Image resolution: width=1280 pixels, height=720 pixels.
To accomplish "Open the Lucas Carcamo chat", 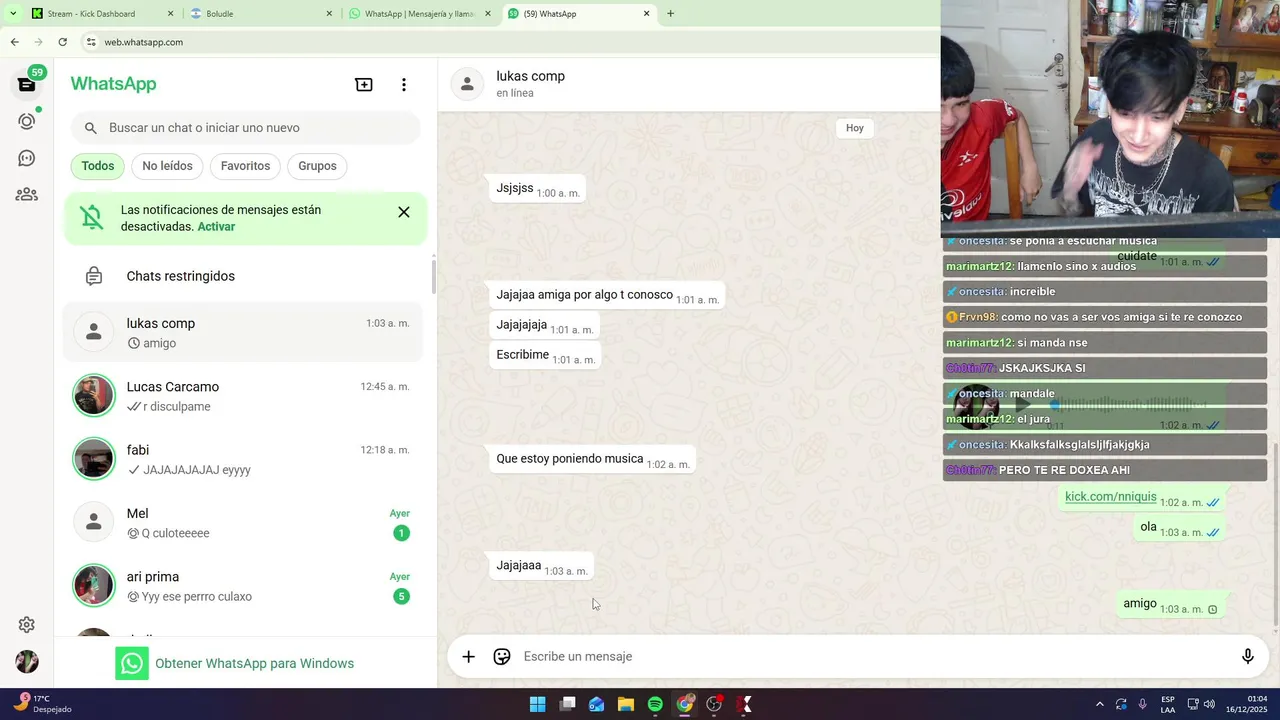I will click(x=244, y=396).
